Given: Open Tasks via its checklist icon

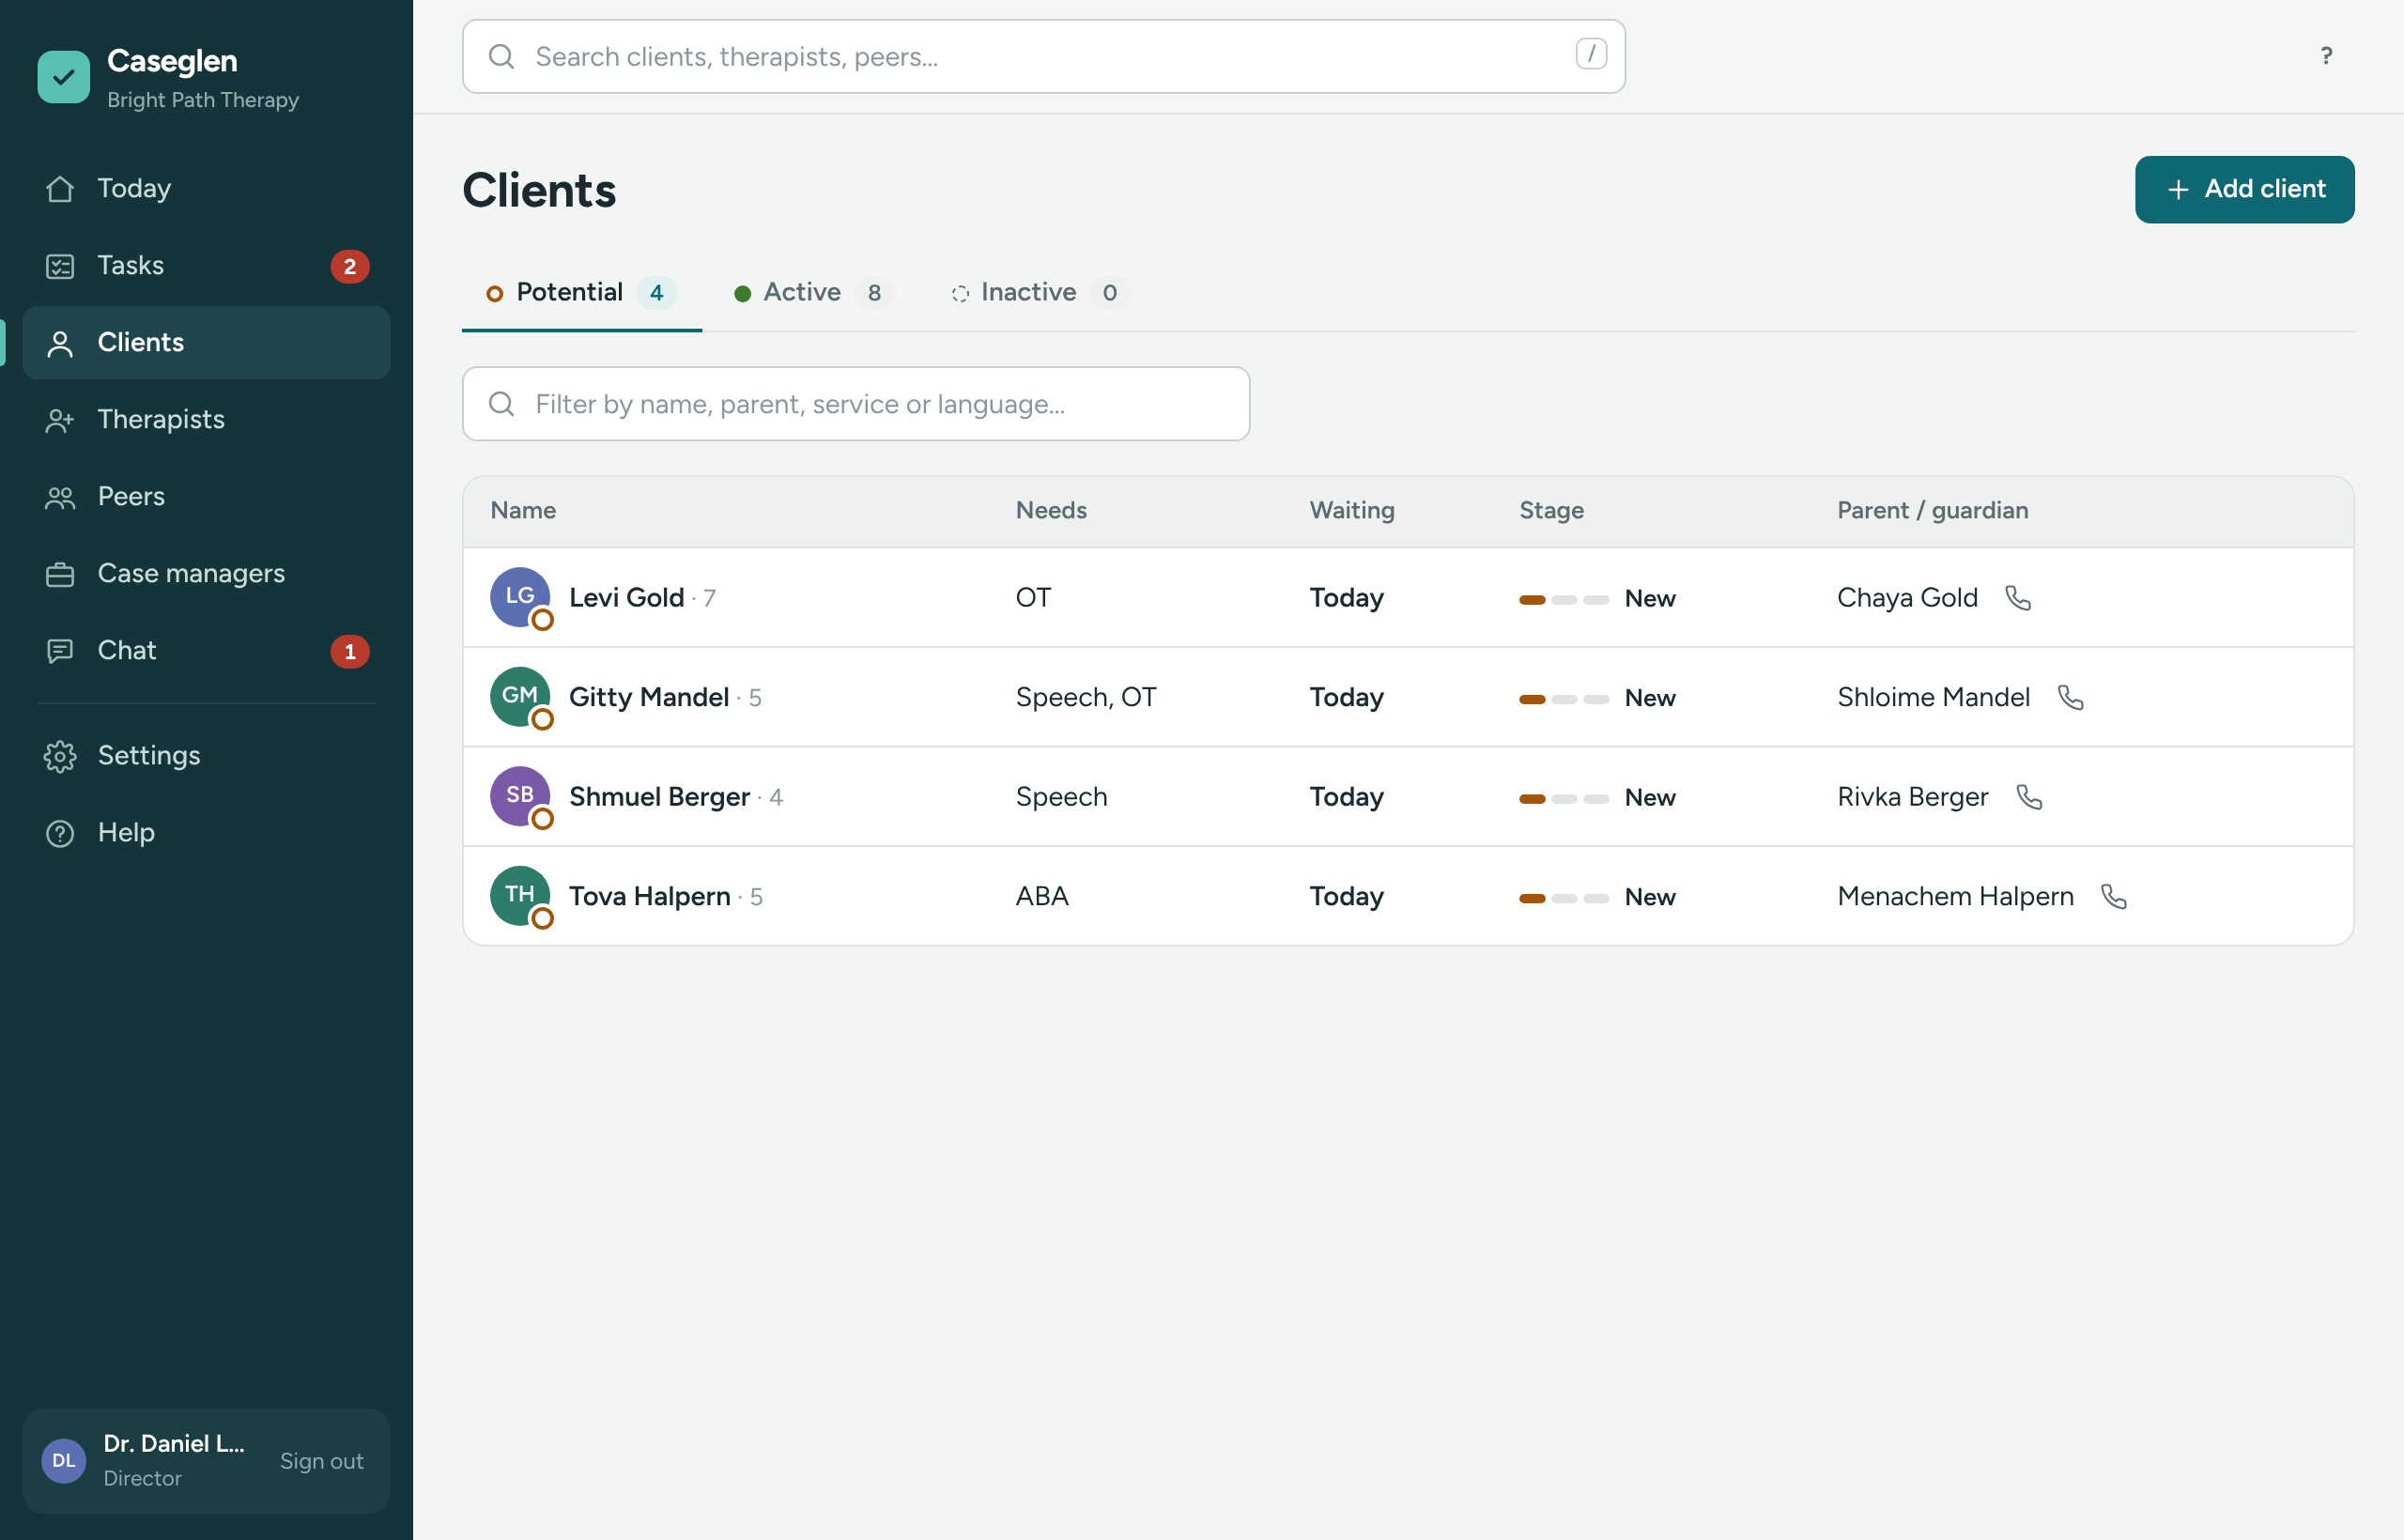Looking at the screenshot, I should click(60, 266).
